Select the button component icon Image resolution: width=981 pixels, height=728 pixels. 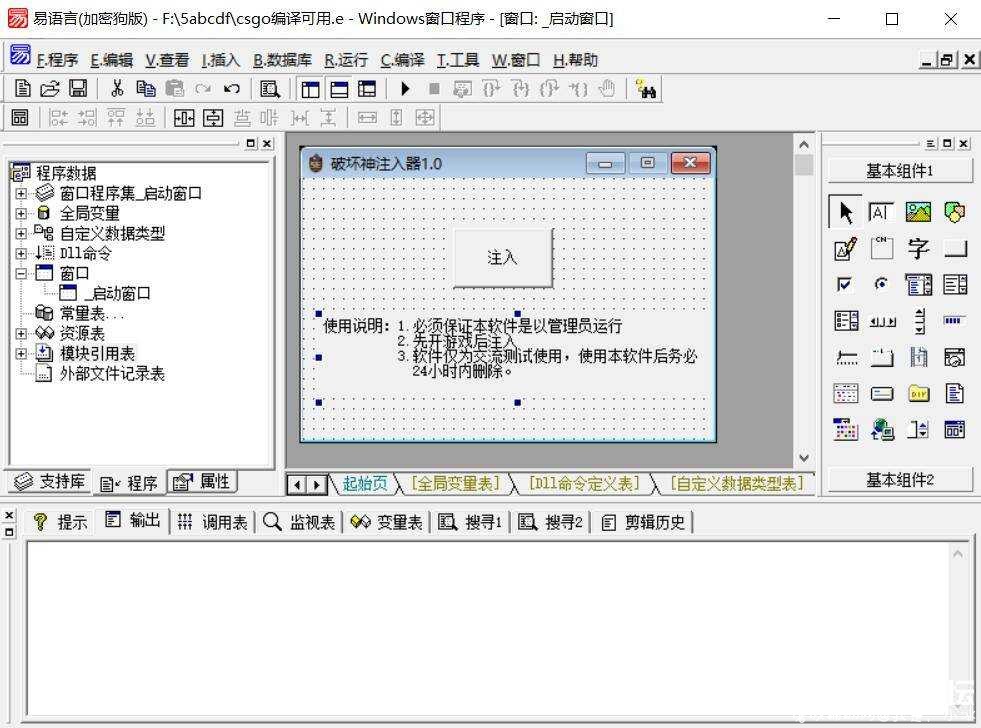click(x=955, y=249)
